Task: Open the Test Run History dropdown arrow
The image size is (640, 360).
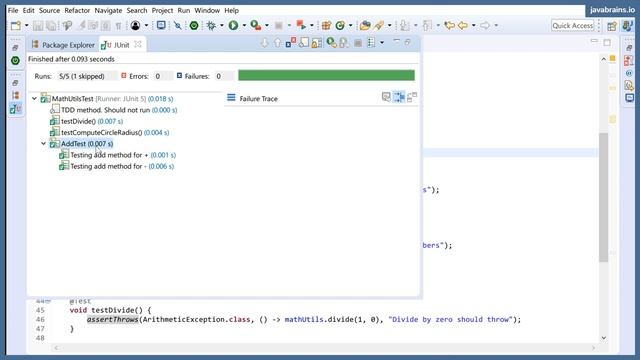Action: [382, 42]
